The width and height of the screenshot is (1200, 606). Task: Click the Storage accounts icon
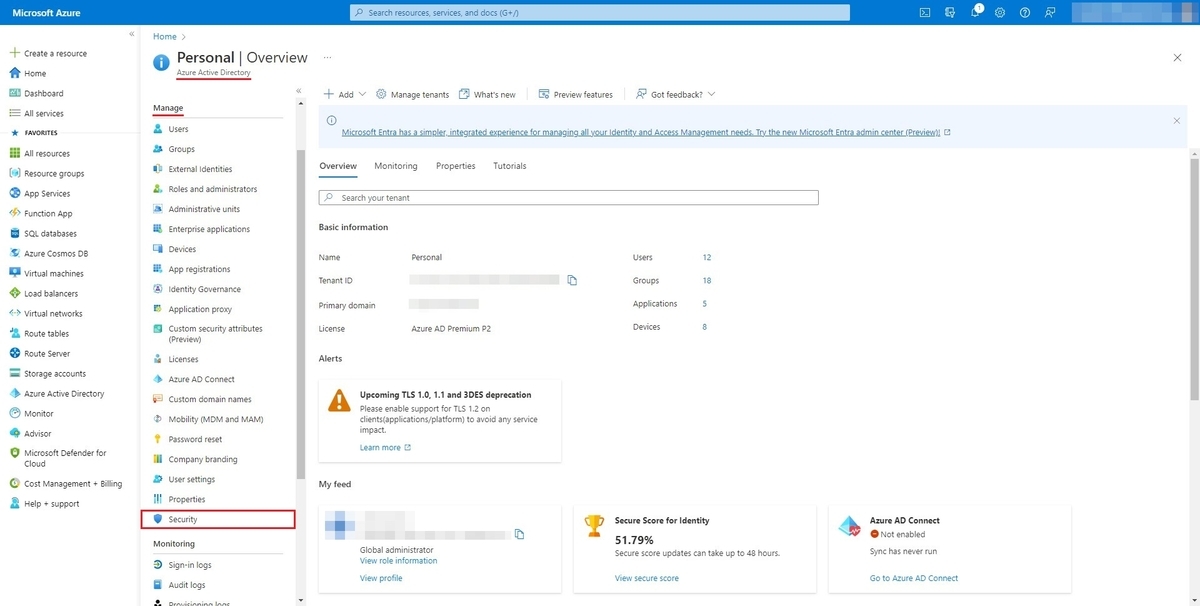tap(15, 373)
